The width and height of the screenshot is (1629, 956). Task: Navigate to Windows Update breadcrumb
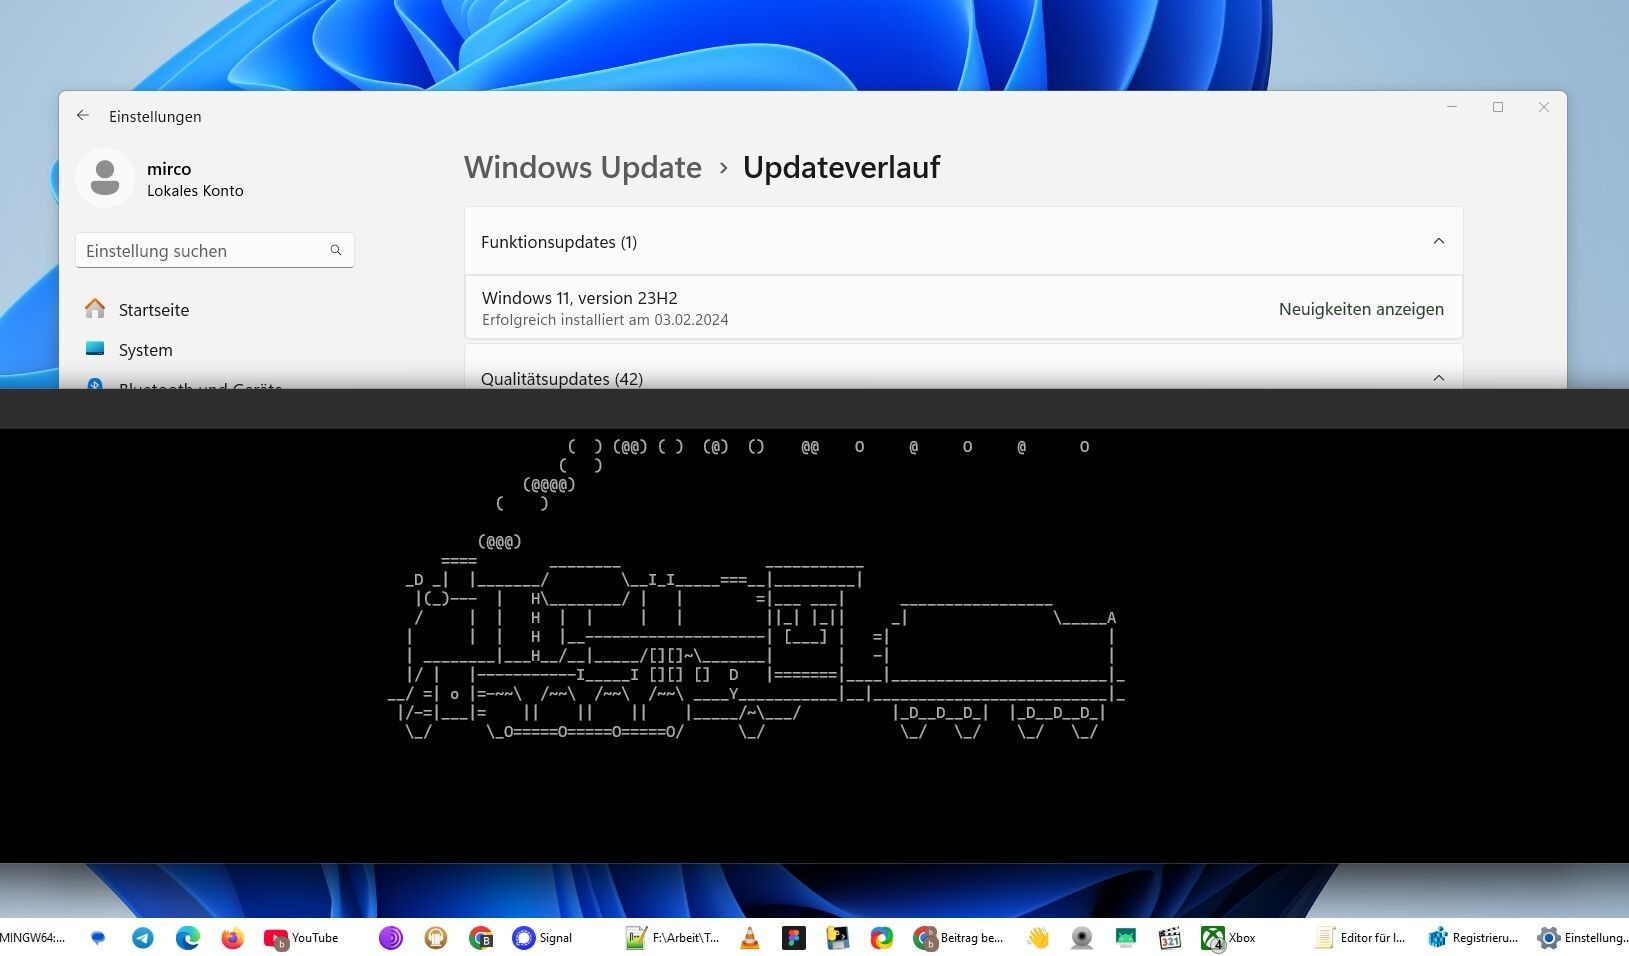(582, 167)
